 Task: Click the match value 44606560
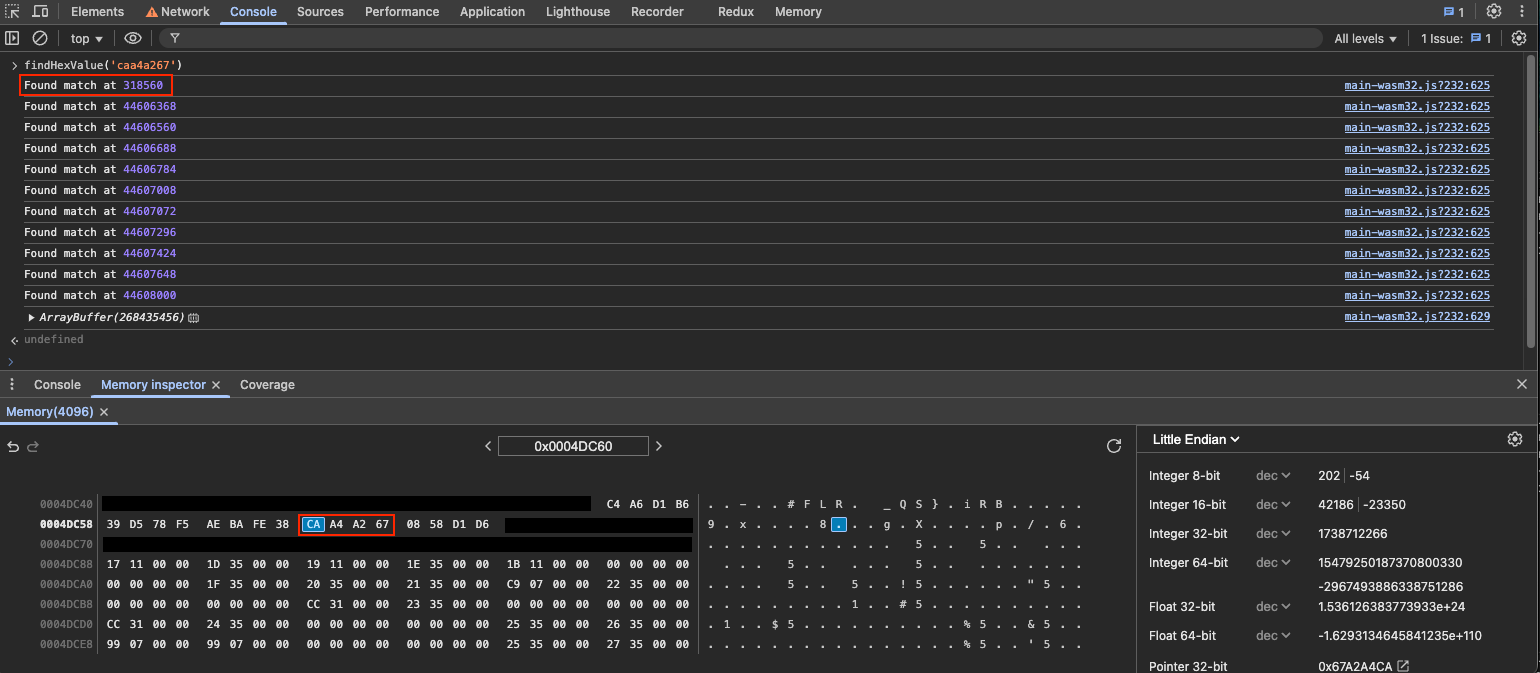pyautogui.click(x=150, y=127)
